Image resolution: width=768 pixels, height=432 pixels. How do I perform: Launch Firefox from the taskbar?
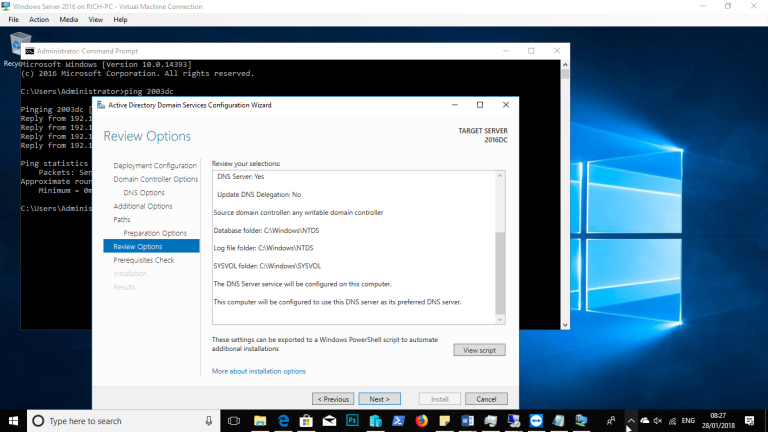(x=421, y=421)
